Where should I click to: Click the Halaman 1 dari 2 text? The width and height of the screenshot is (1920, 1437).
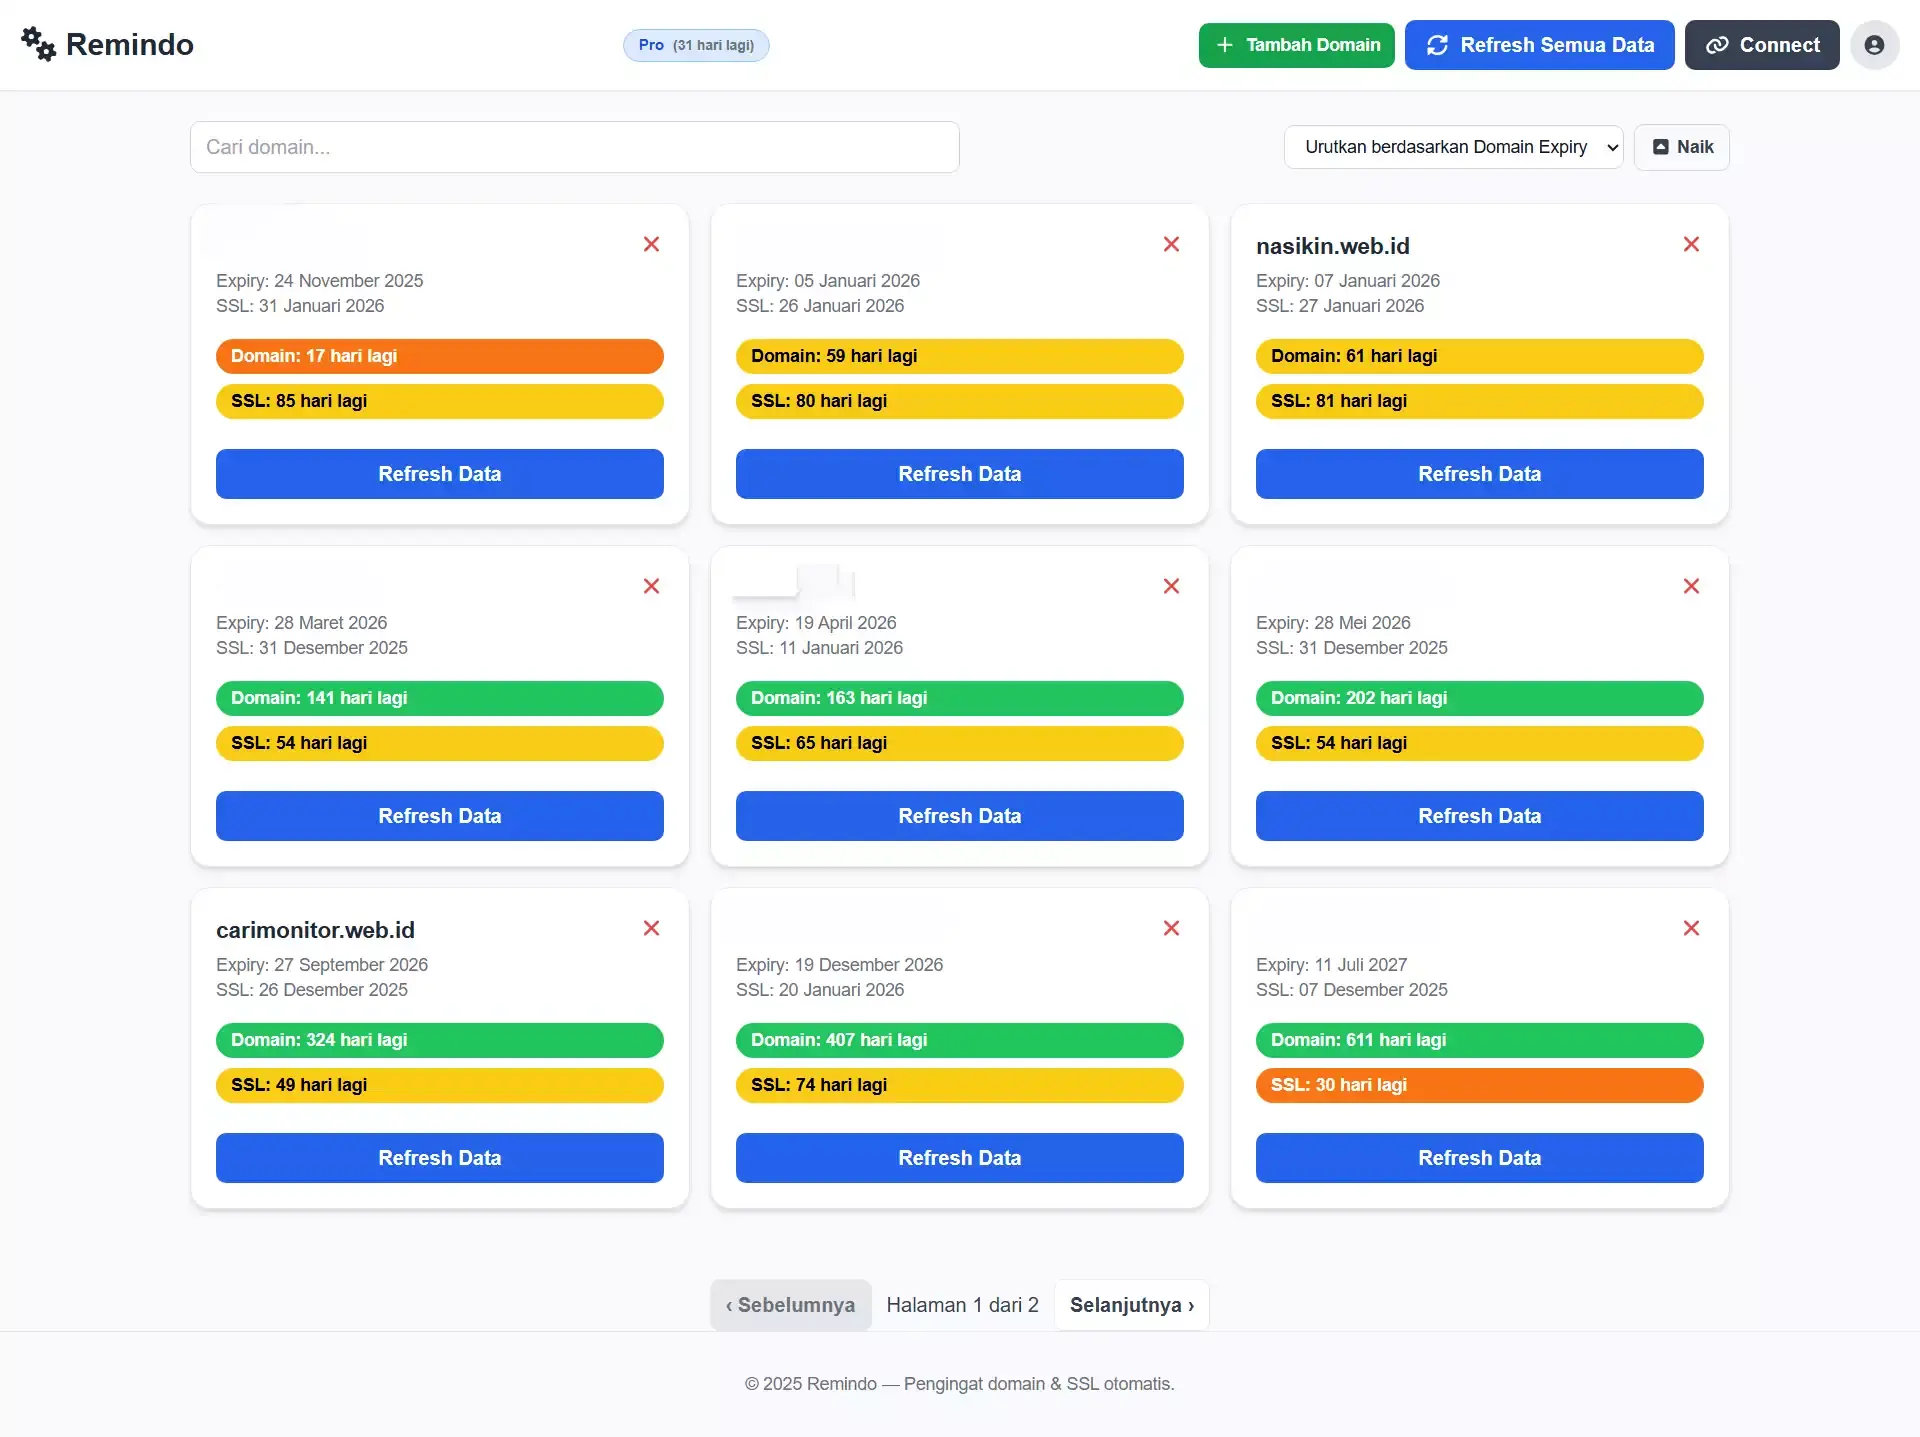pos(962,1305)
